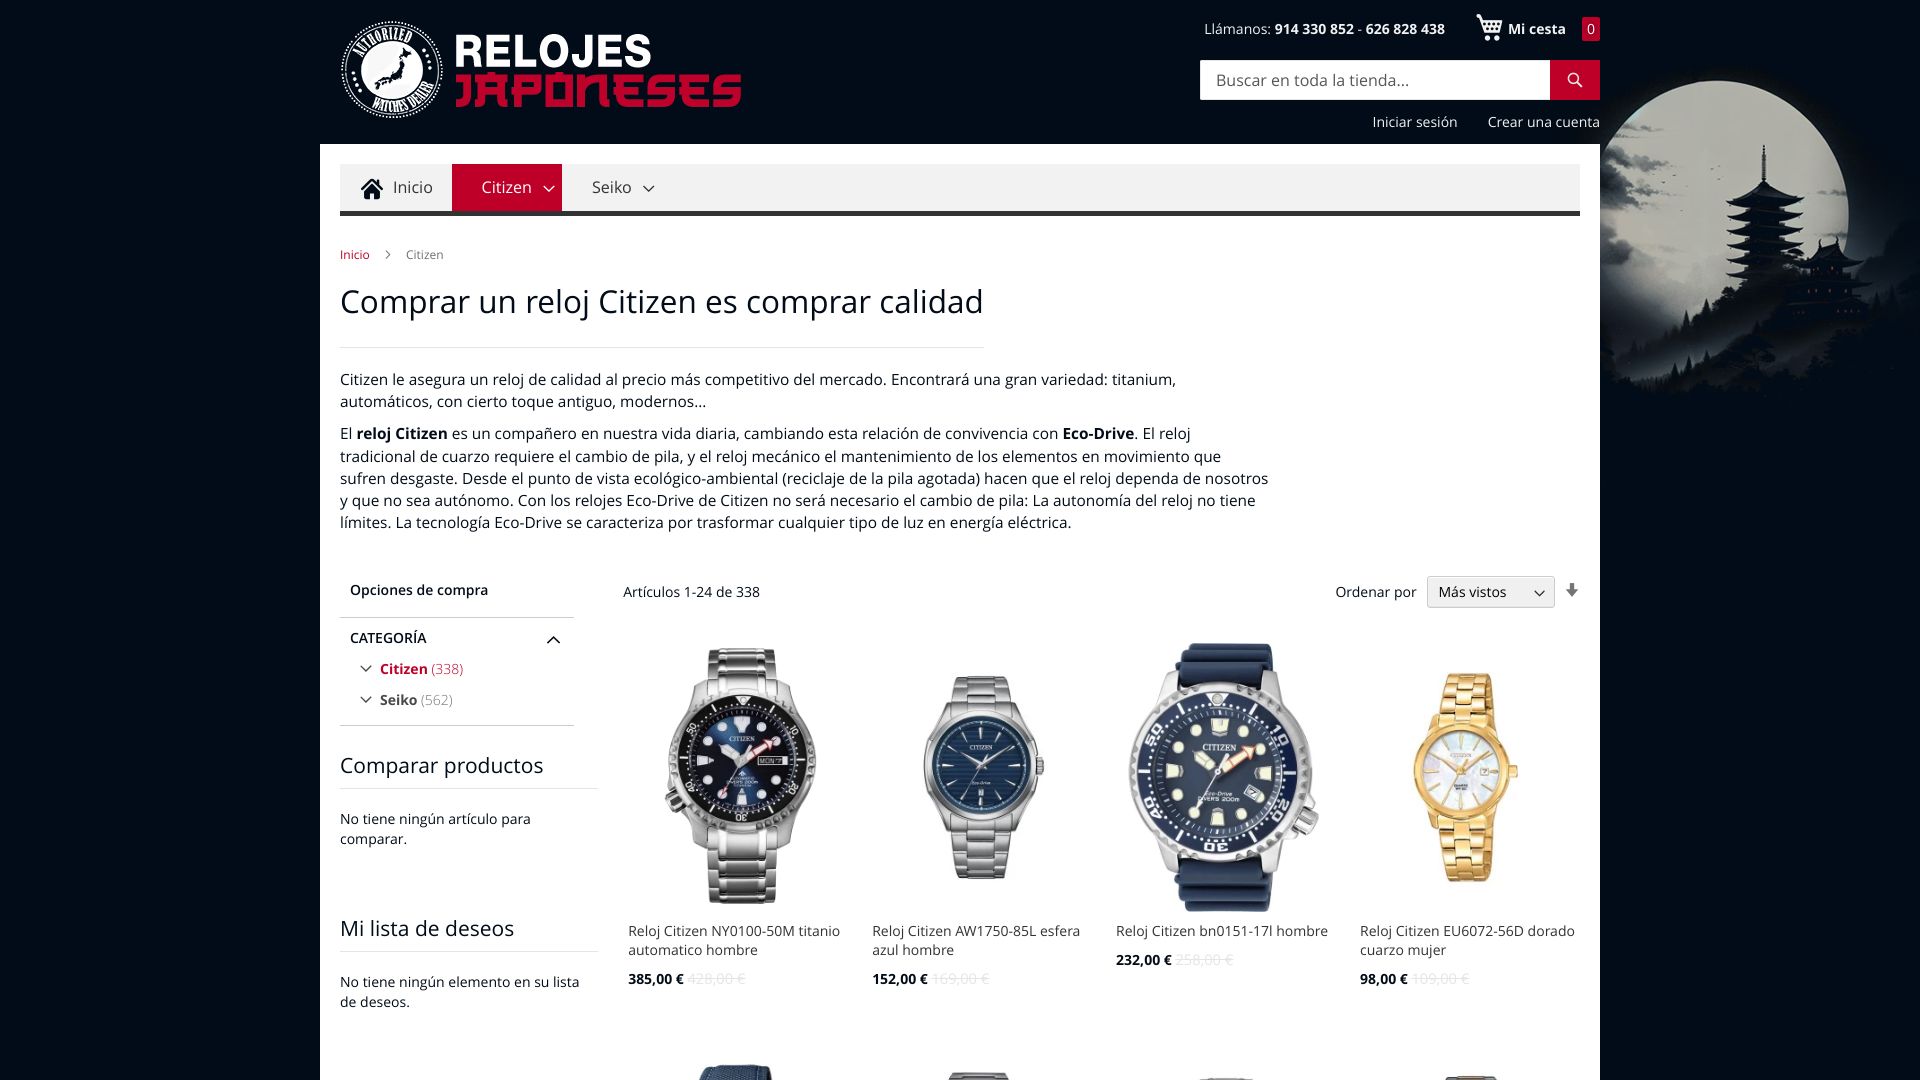Click the home icon in Inicio
This screenshot has height=1080, width=1920.
tap(372, 188)
